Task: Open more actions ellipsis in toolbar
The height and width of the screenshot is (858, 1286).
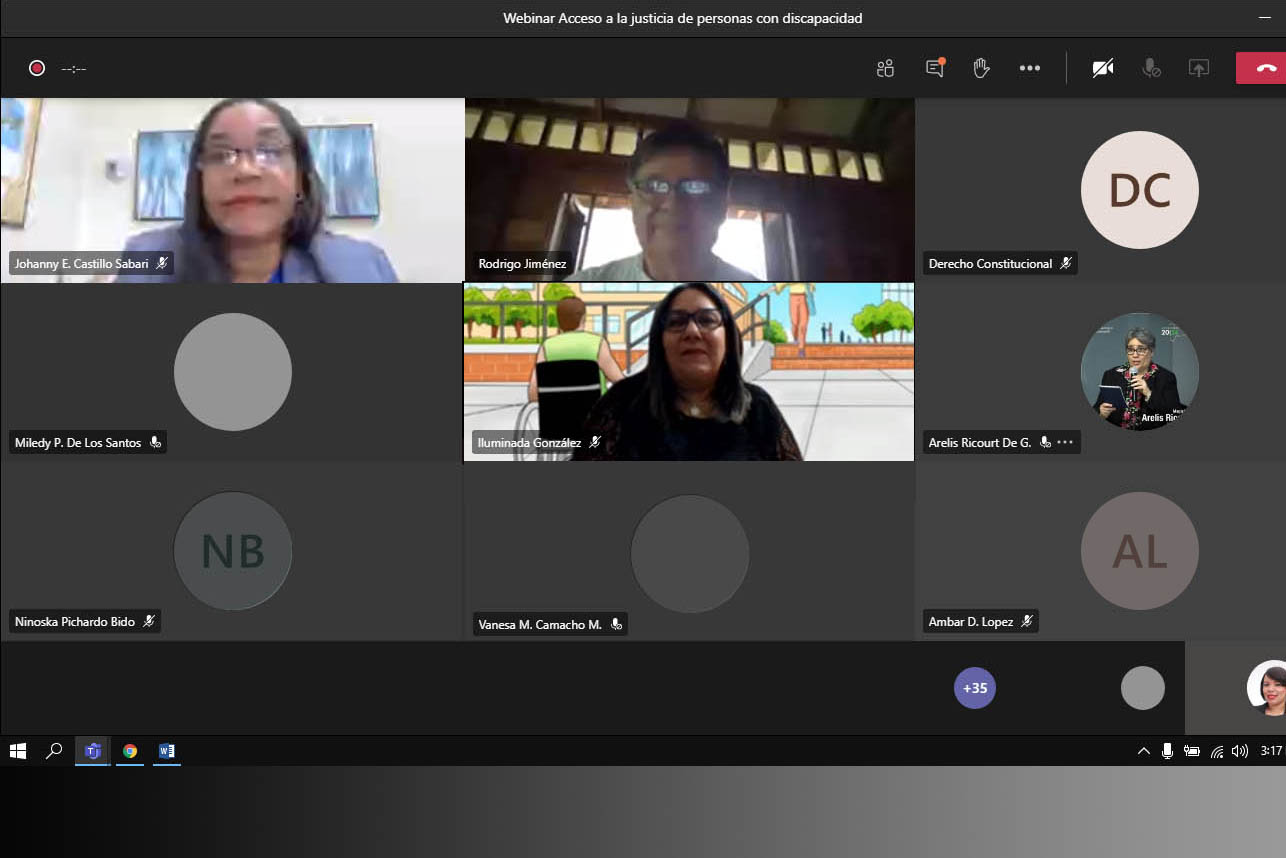Action: tap(1029, 68)
